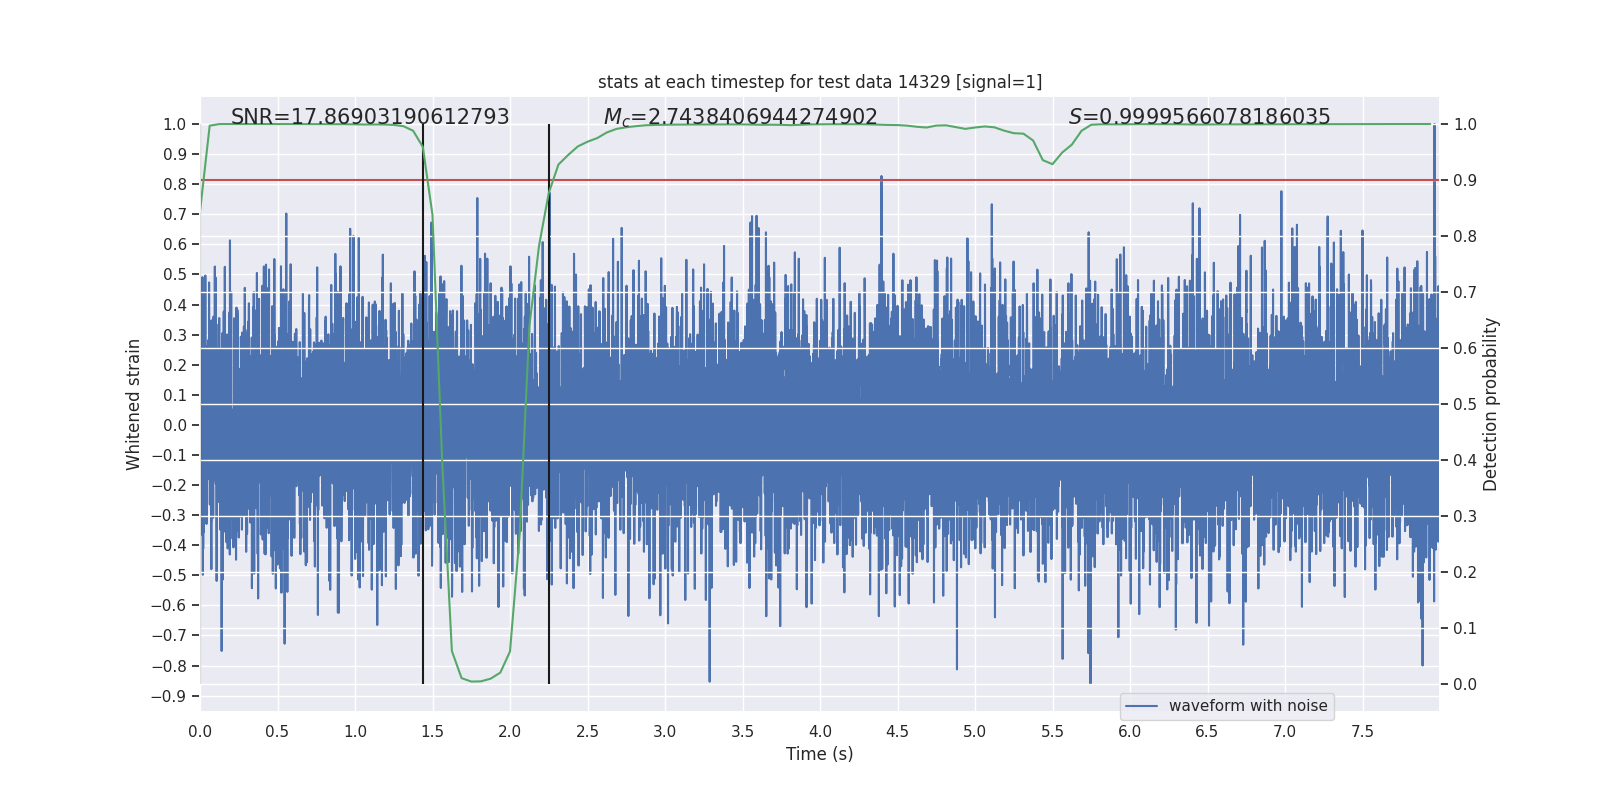Viewport: 1600px width, 800px height.
Task: Click the time-axis tick label 3.5
Action: coord(742,731)
